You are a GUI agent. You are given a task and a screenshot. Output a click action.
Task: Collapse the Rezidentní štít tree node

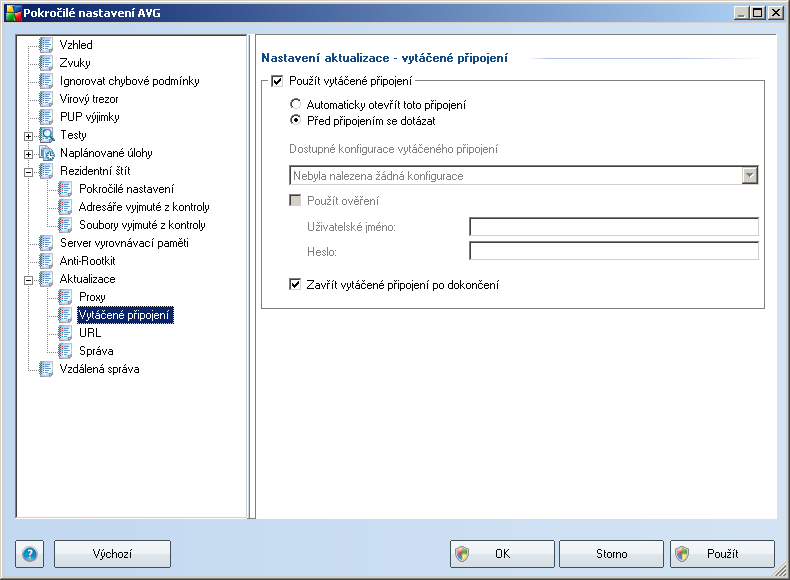pos(29,172)
